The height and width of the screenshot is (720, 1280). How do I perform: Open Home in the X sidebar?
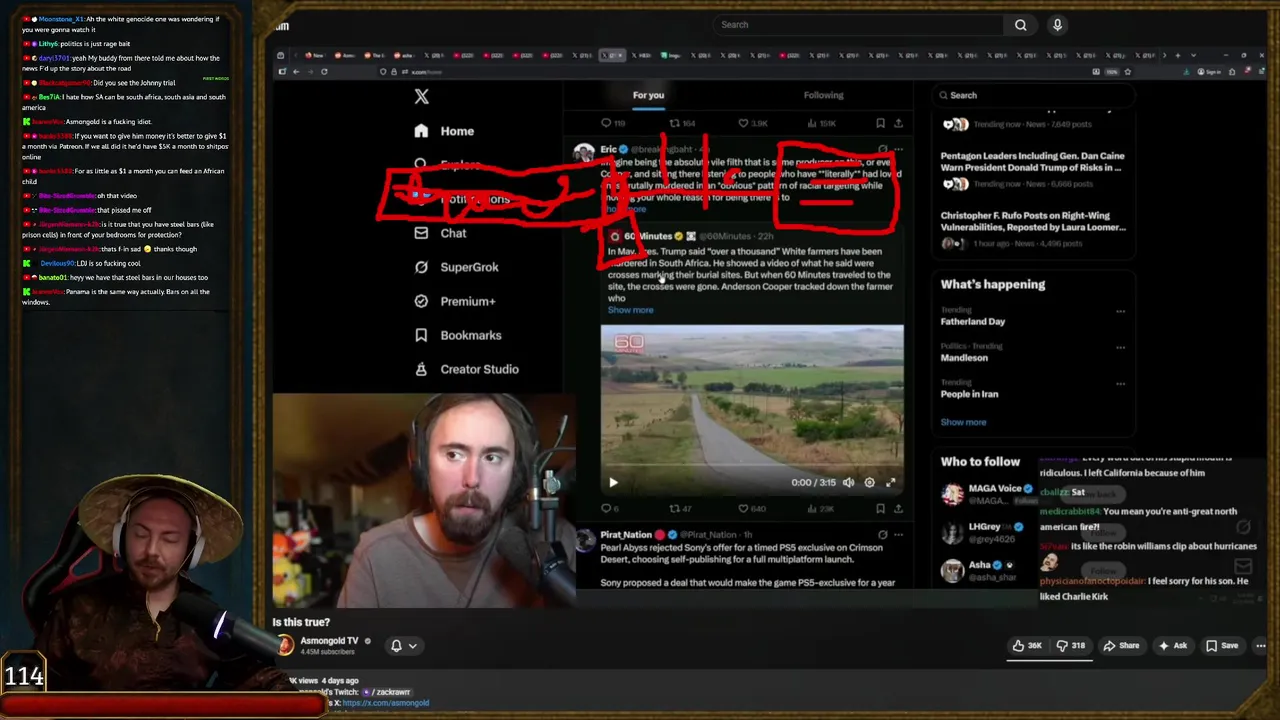(444, 131)
